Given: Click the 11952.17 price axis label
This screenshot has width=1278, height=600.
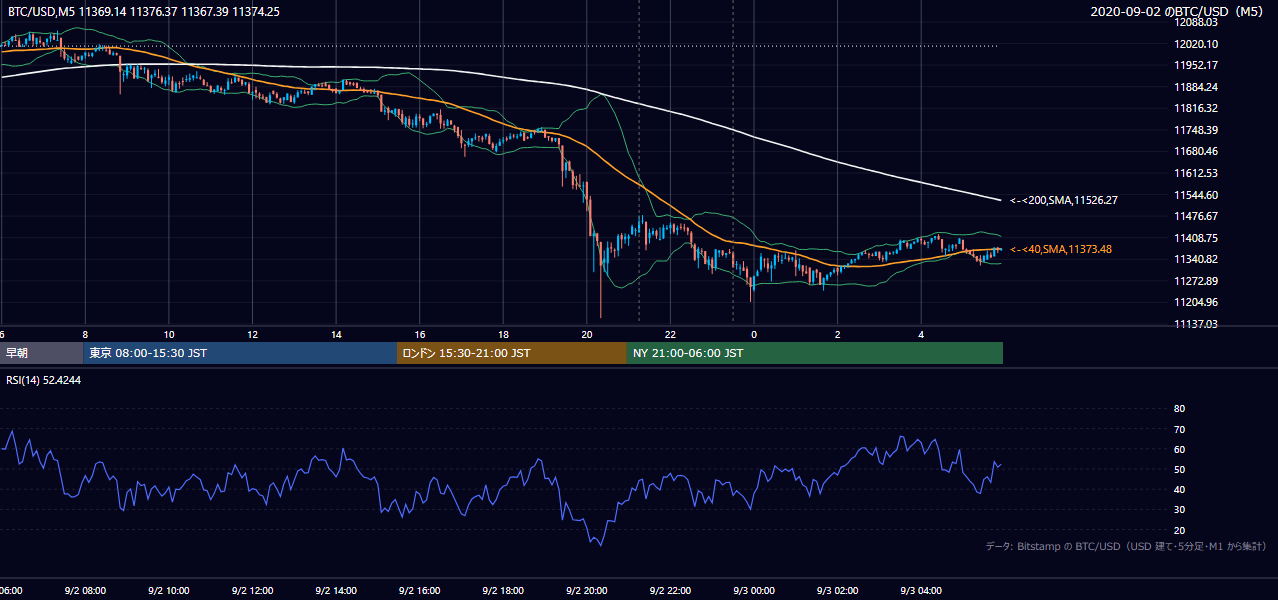Looking at the screenshot, I should click(x=1196, y=65).
